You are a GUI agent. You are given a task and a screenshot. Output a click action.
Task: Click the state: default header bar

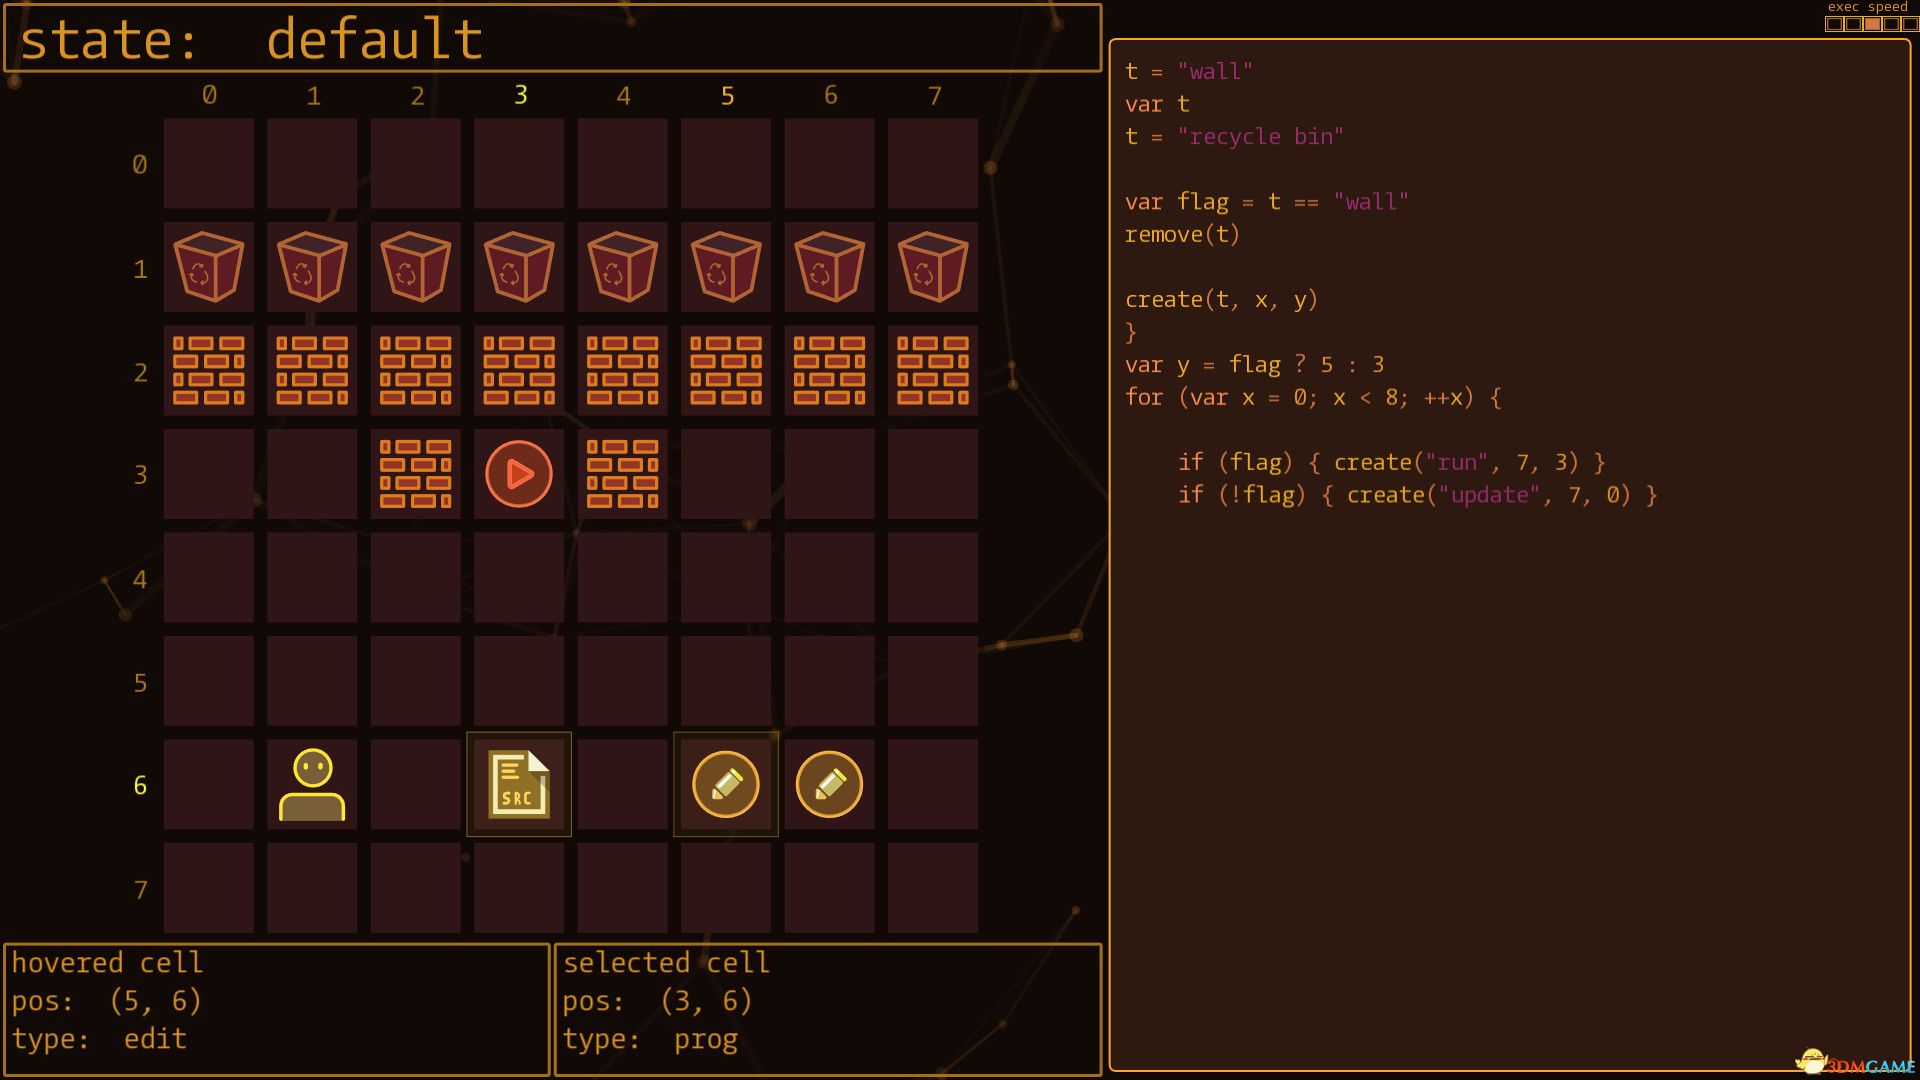[552, 39]
